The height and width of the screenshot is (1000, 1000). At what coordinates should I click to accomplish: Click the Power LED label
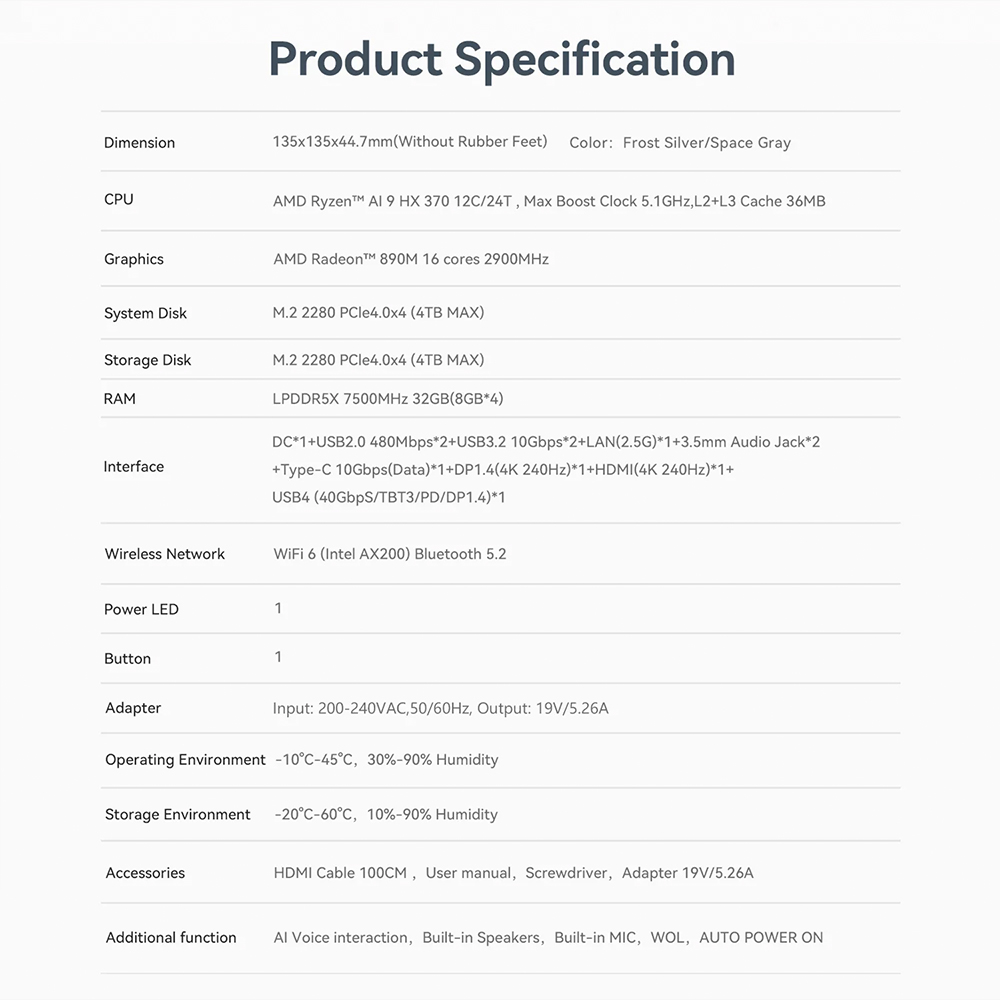141,609
